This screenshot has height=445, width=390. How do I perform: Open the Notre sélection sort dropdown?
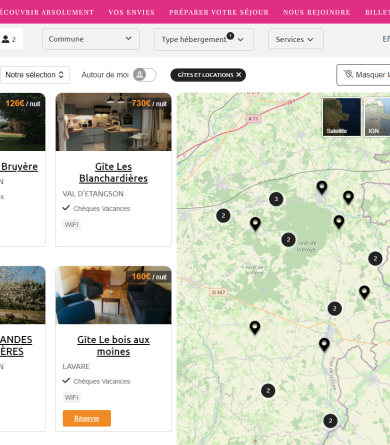point(35,75)
